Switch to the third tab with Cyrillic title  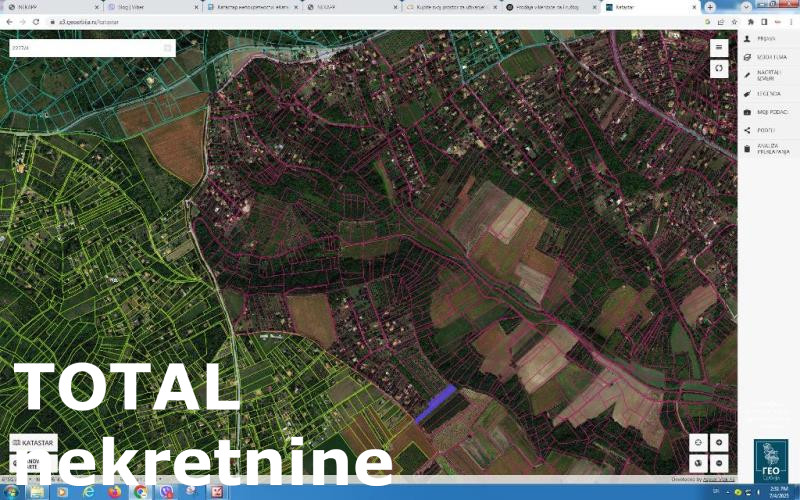pyautogui.click(x=251, y=7)
